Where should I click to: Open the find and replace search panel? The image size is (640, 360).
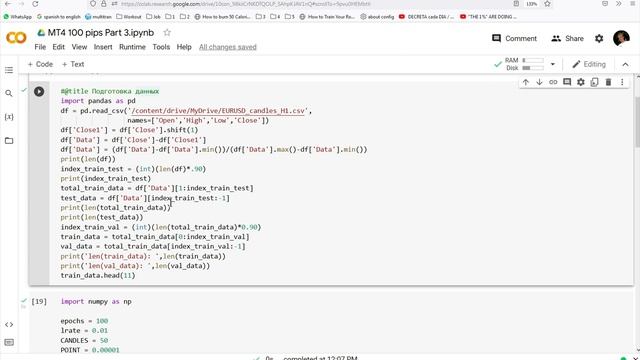[9, 93]
